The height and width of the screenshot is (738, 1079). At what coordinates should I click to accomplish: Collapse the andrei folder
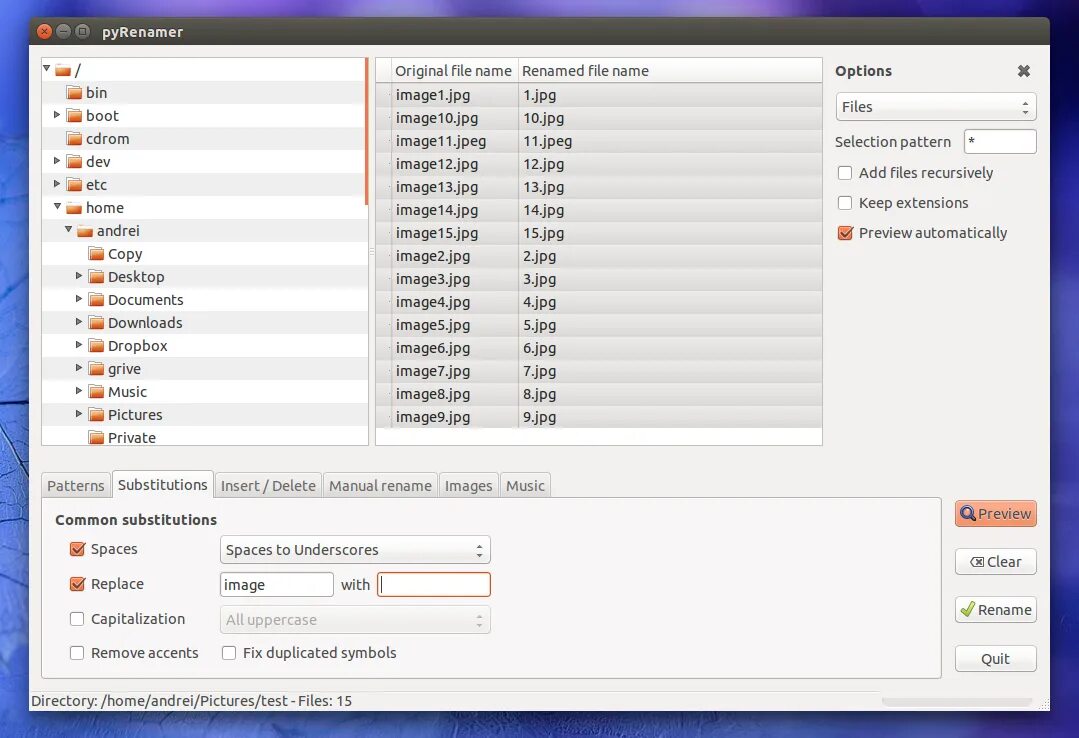(69, 229)
